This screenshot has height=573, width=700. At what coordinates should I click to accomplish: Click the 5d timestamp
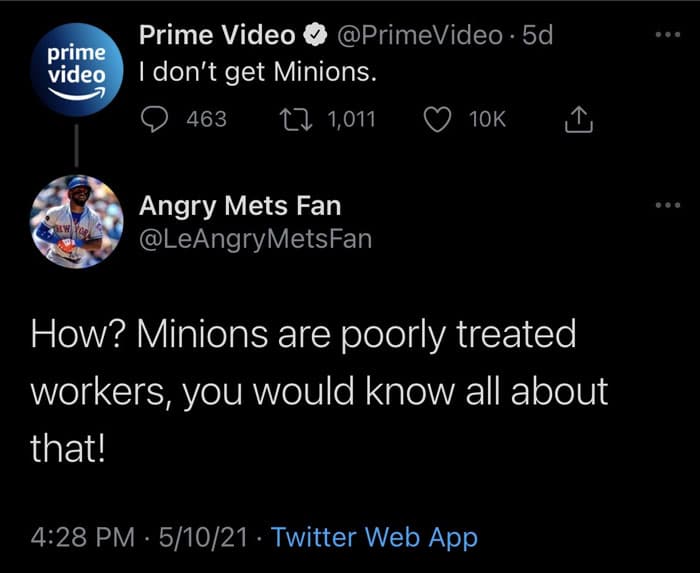[537, 35]
